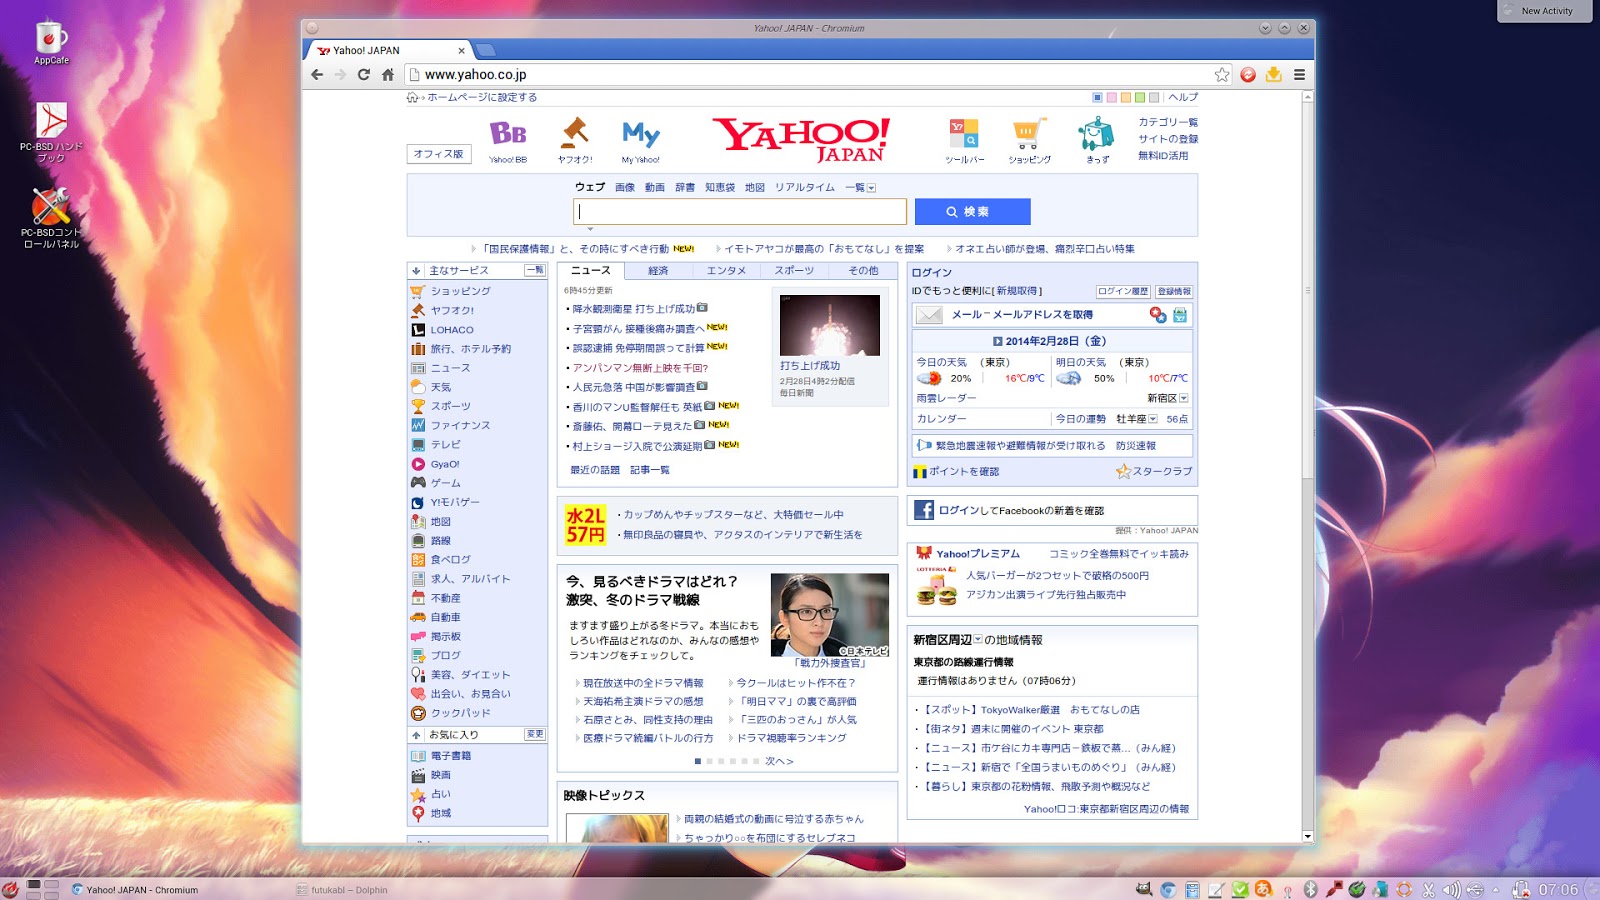Go back to the previous page
Viewport: 1600px width, 900px height.
317,74
